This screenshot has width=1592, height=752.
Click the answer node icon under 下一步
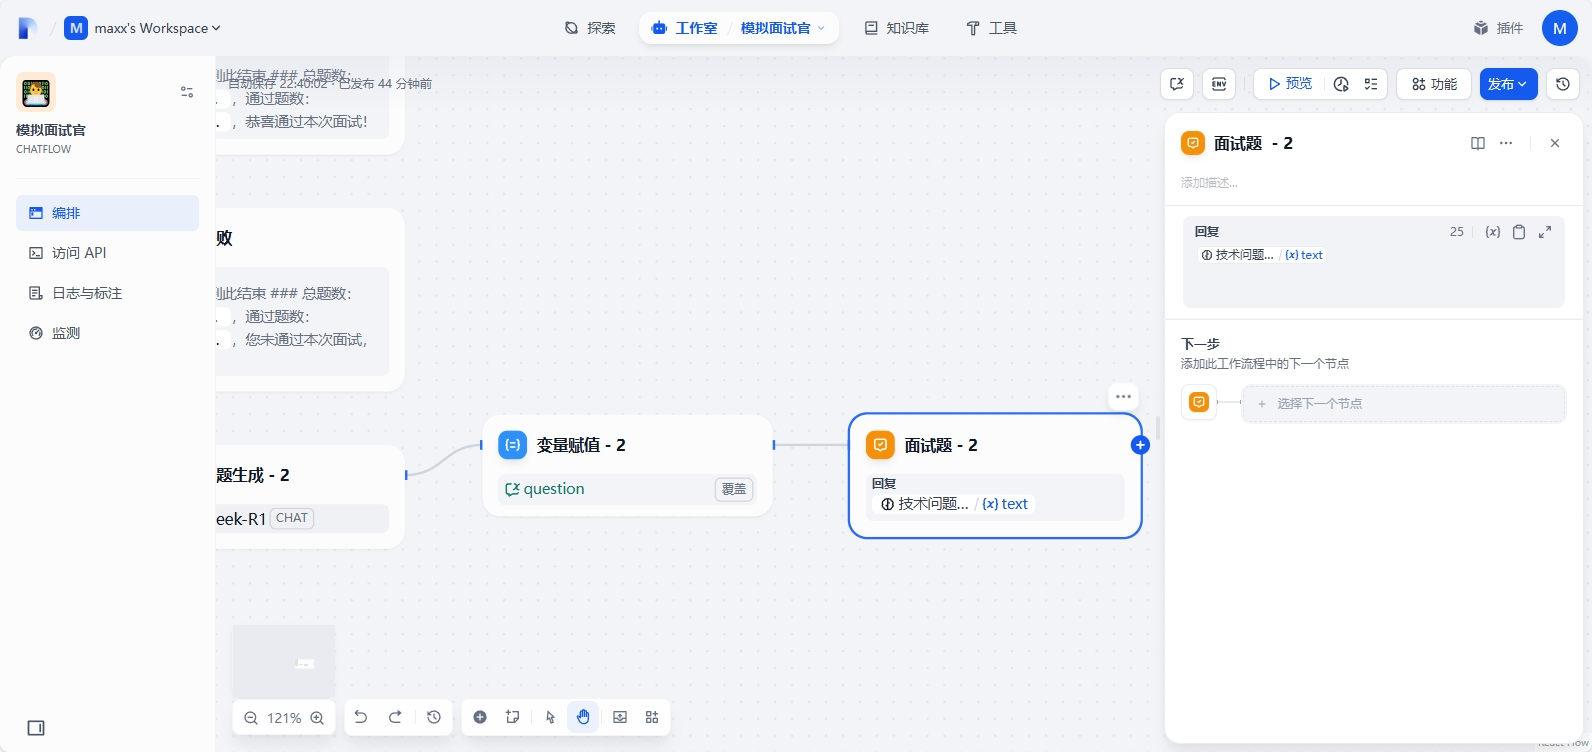(x=1199, y=402)
